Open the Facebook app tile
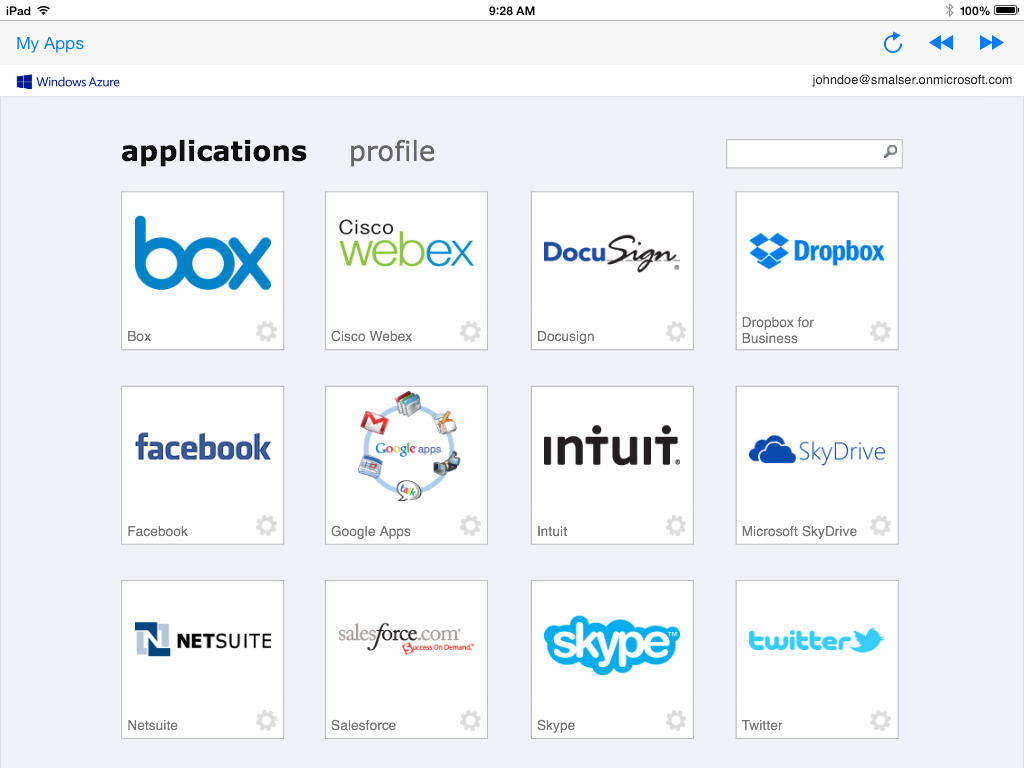1024x768 pixels. coord(202,447)
